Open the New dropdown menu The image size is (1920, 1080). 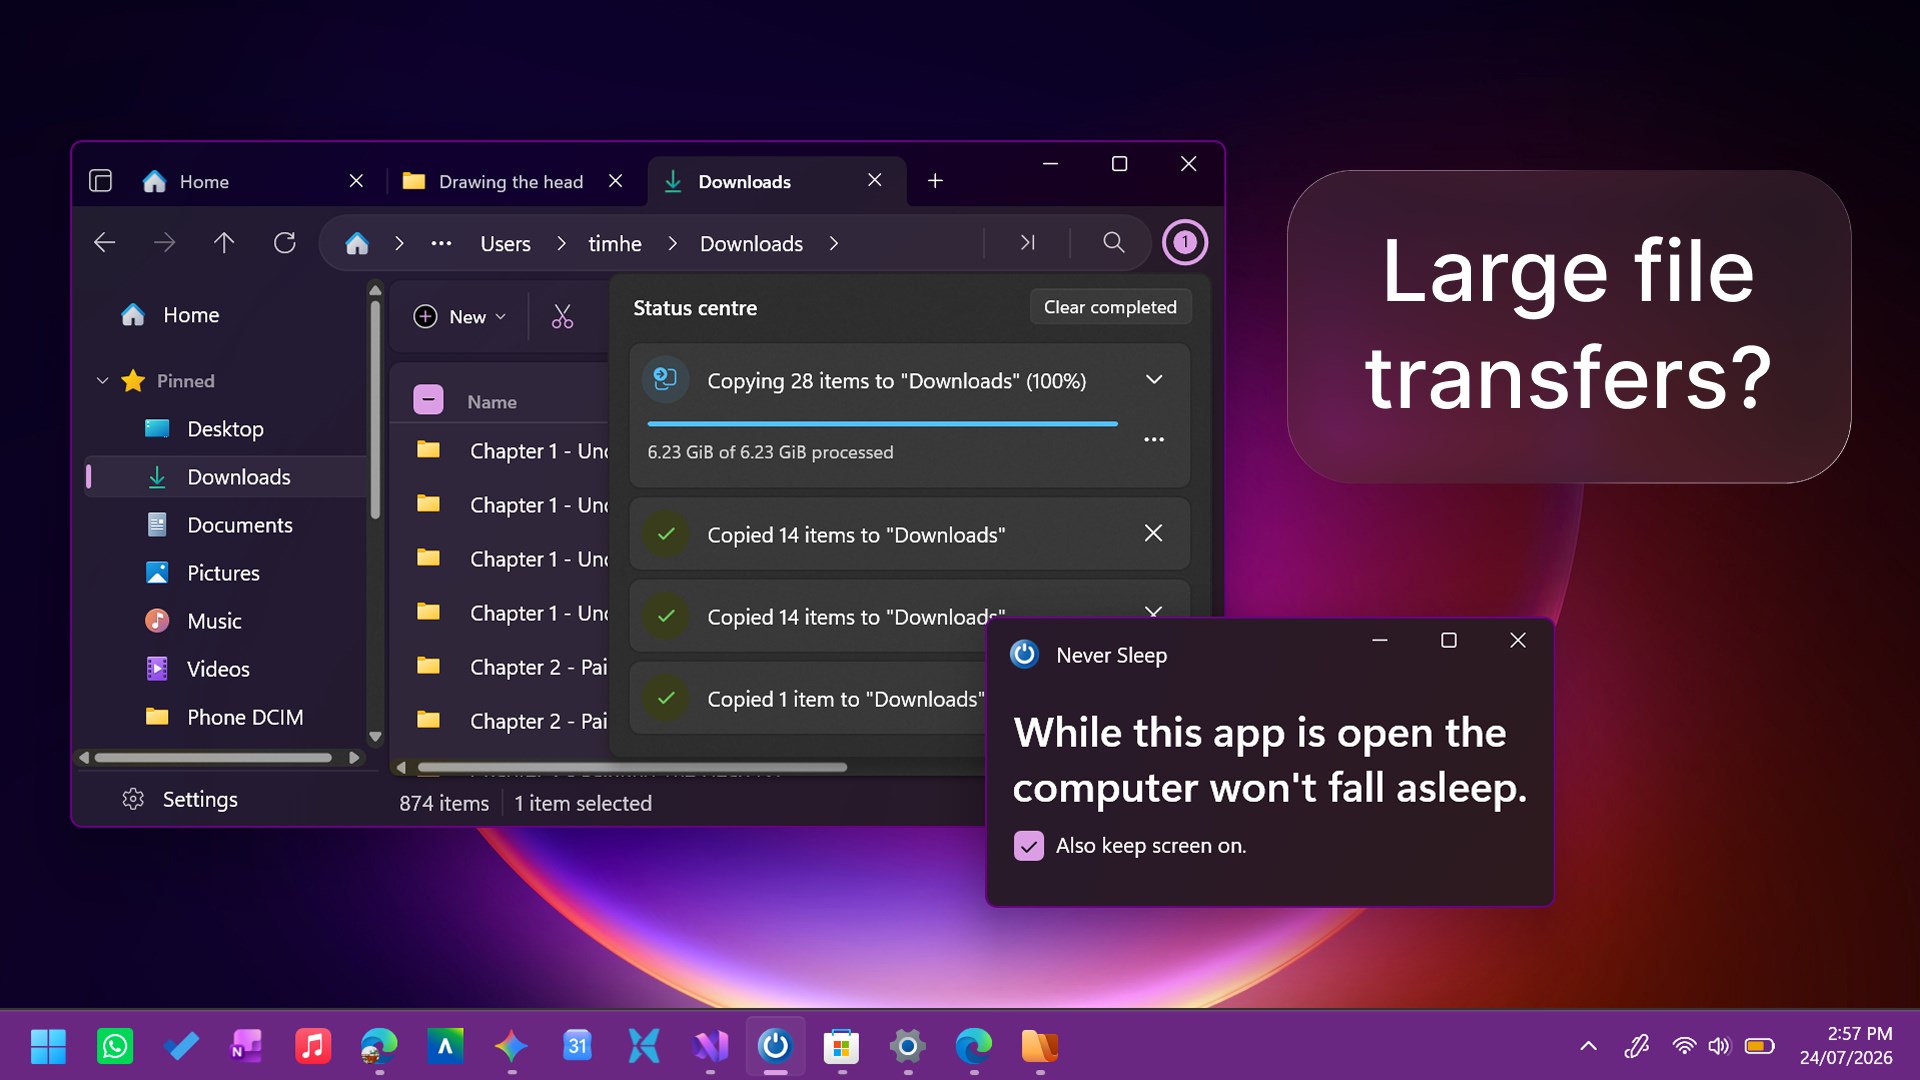460,317
